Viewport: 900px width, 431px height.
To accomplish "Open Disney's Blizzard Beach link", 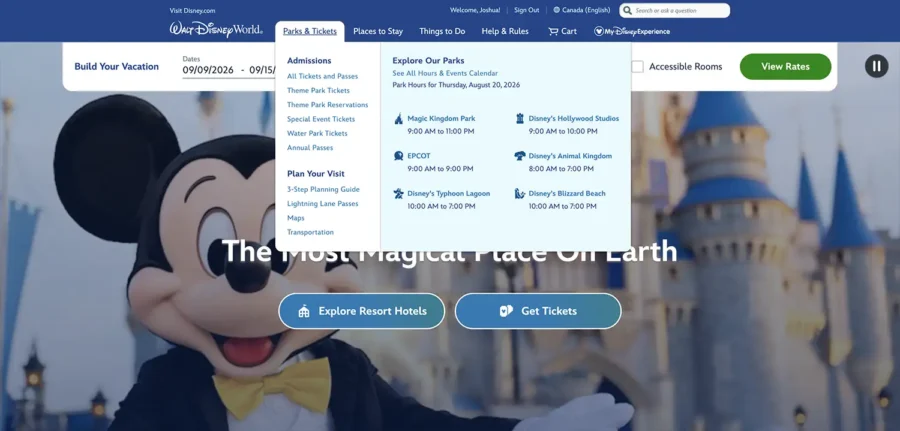I will pos(567,193).
